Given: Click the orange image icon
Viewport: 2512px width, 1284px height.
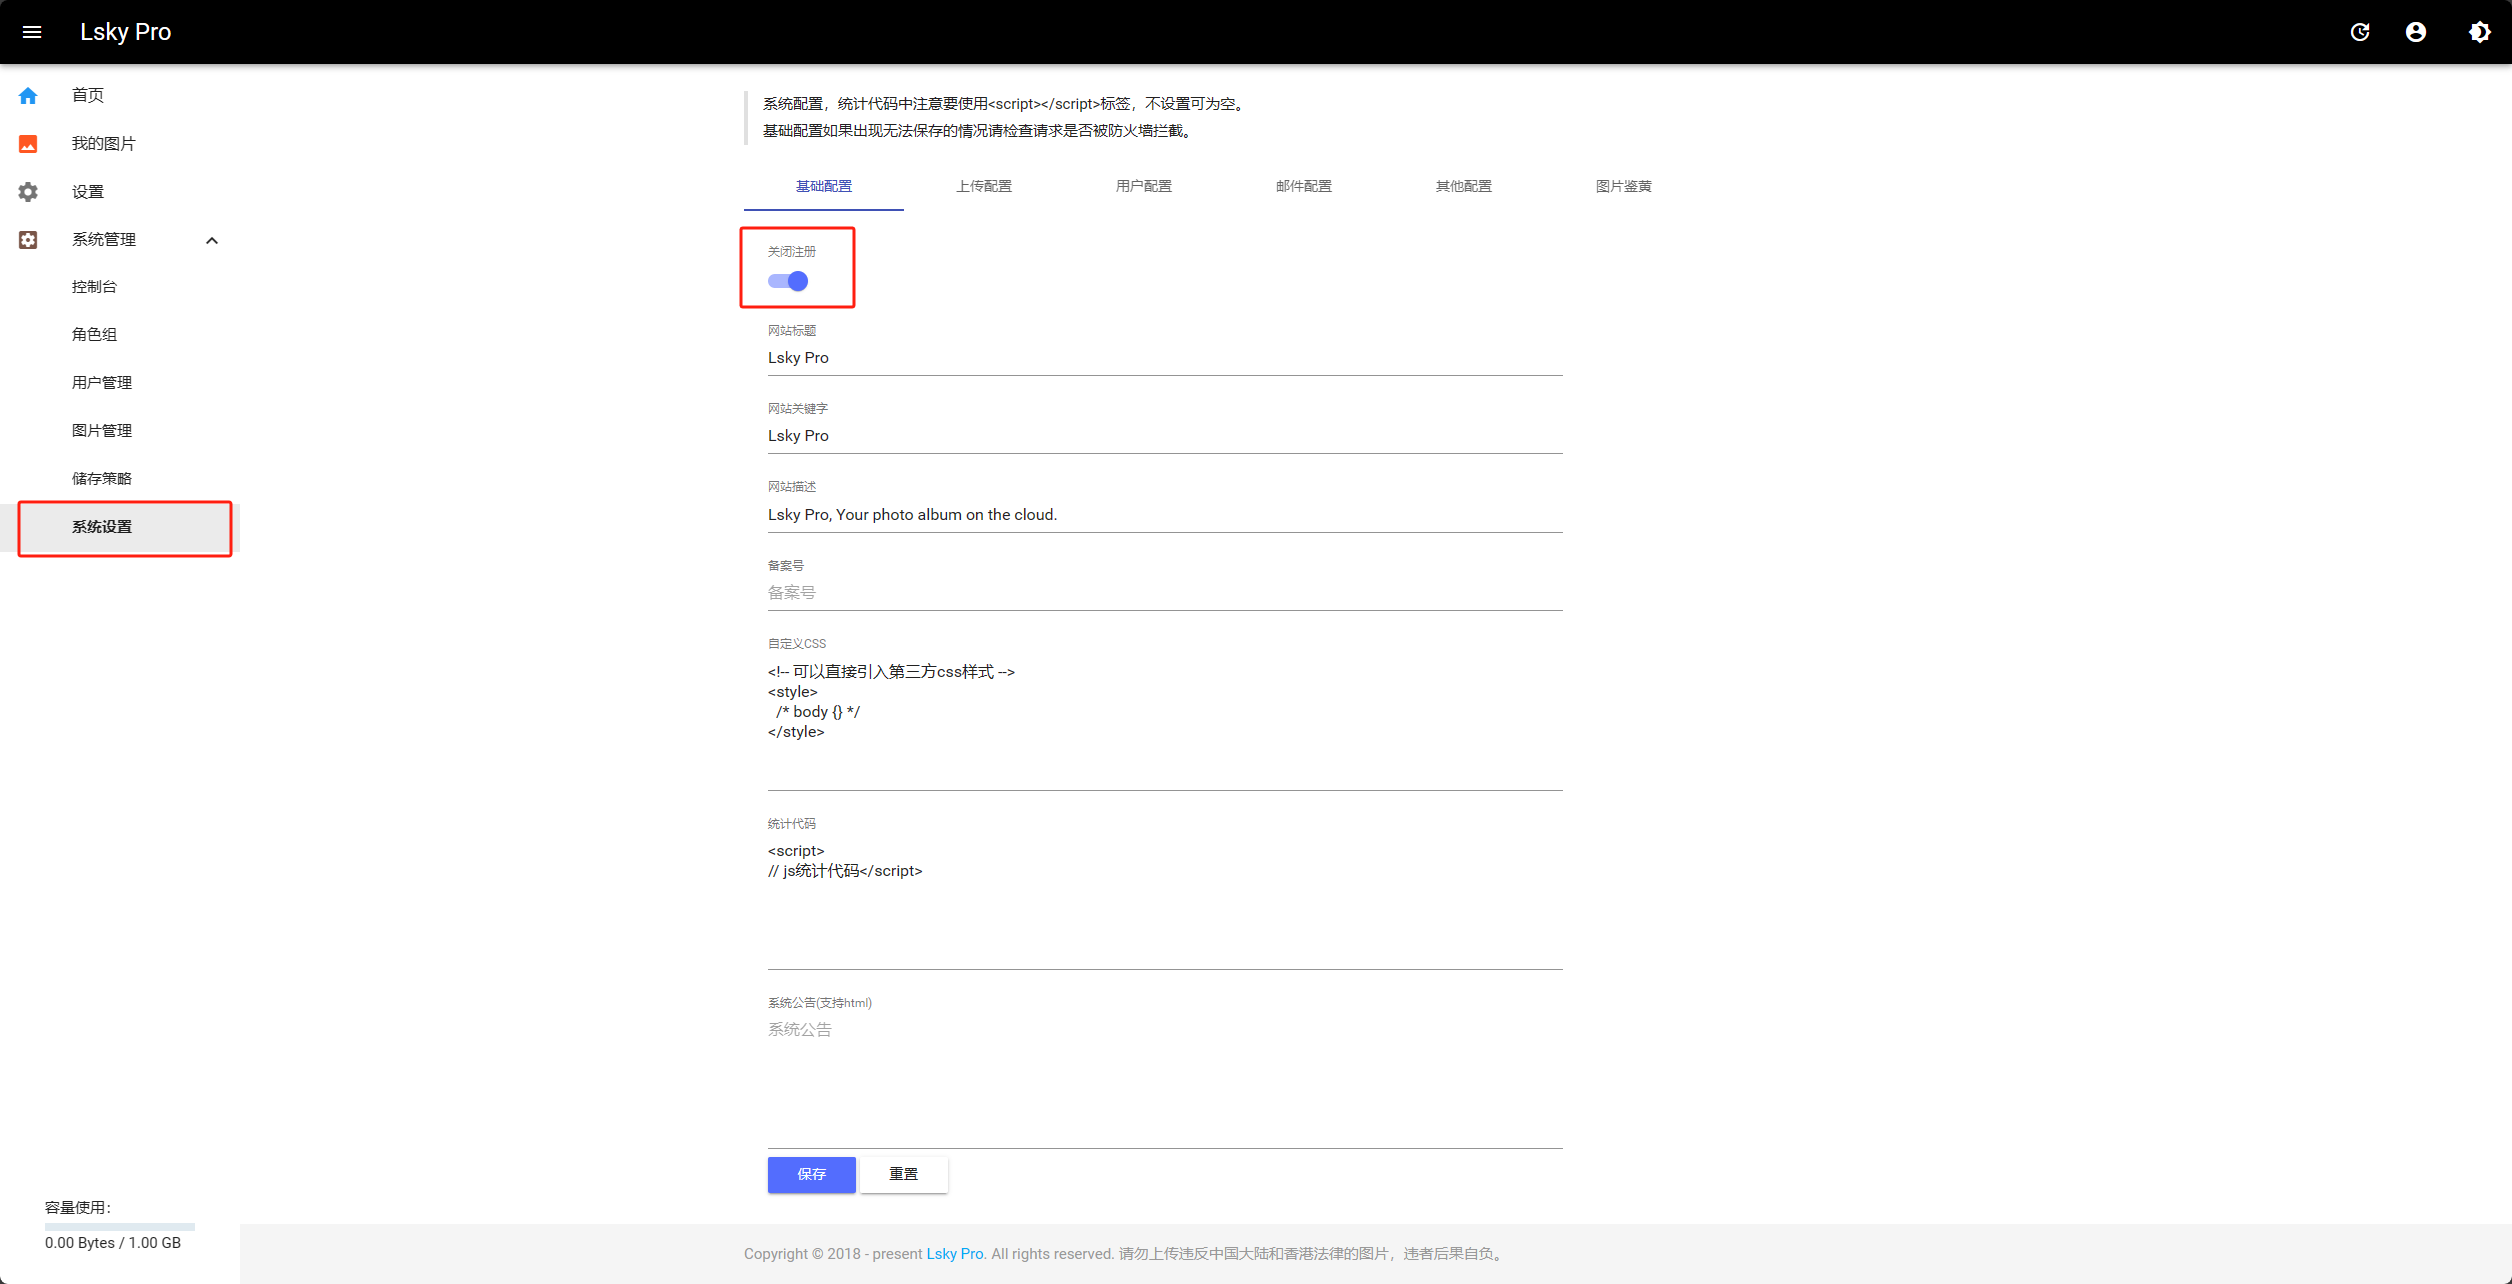Looking at the screenshot, I should (28, 144).
